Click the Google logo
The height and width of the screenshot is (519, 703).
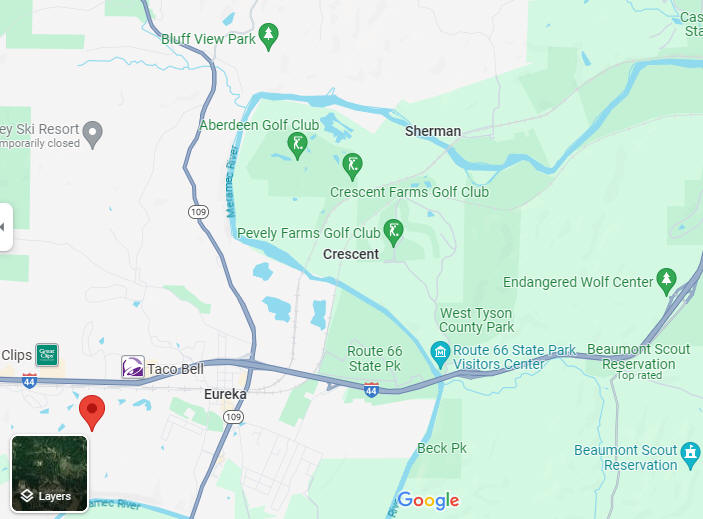pos(428,500)
